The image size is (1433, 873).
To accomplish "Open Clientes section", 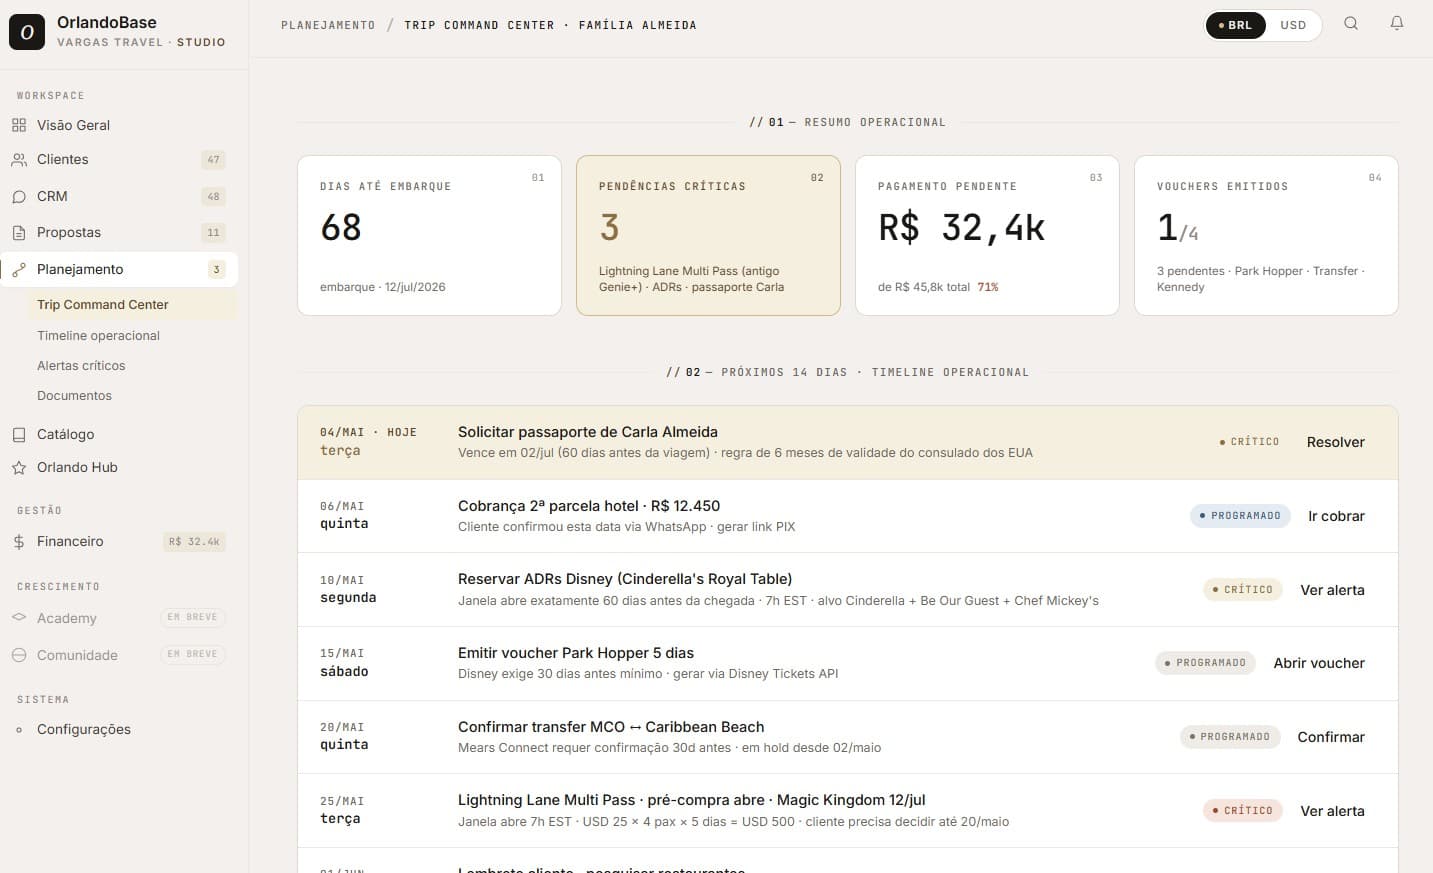I will coord(119,160).
